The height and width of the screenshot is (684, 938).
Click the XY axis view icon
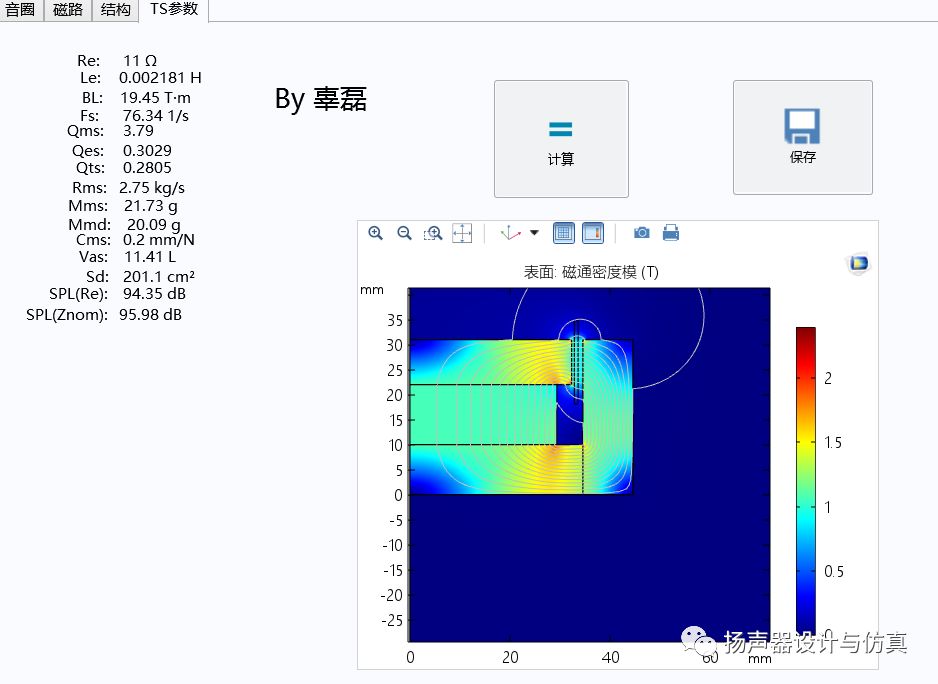coord(511,233)
